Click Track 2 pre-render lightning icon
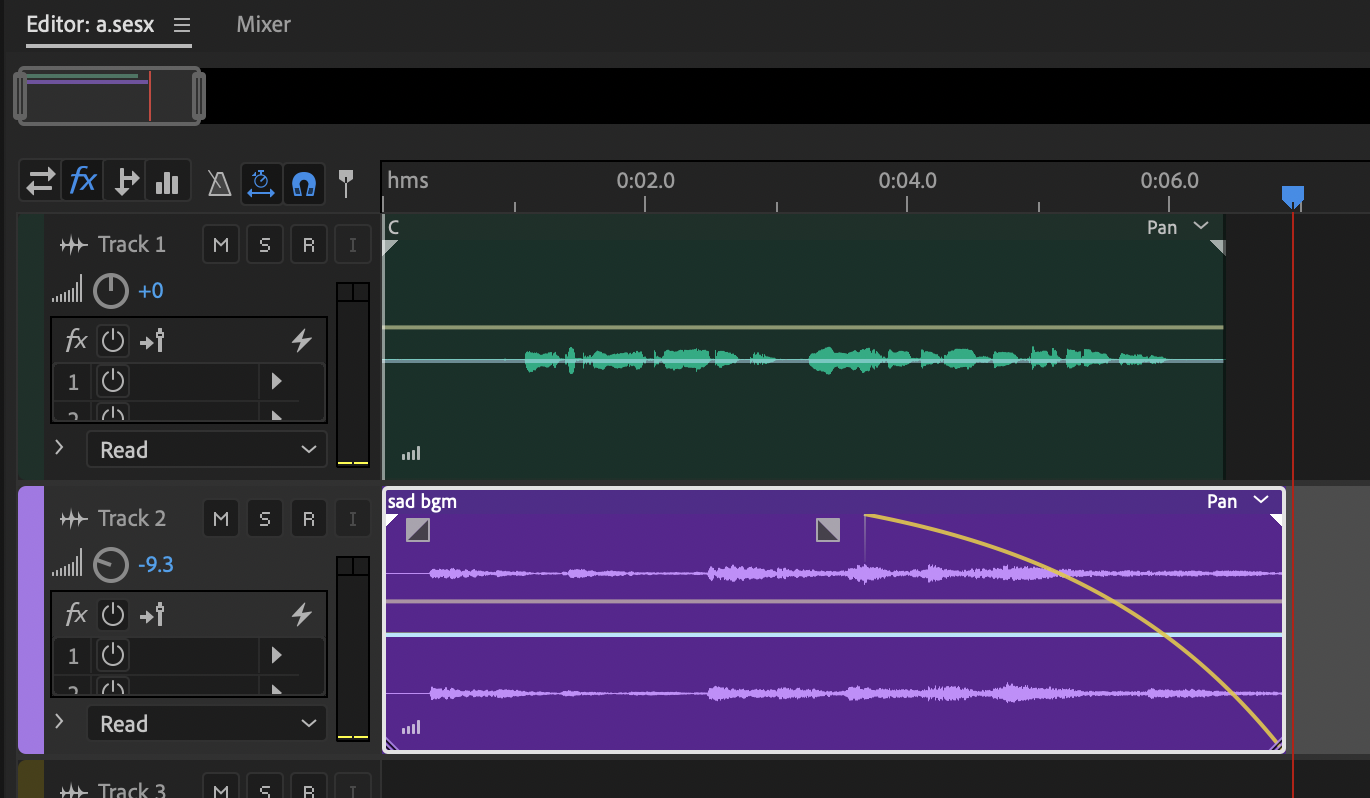Image resolution: width=1370 pixels, height=798 pixels. point(301,615)
